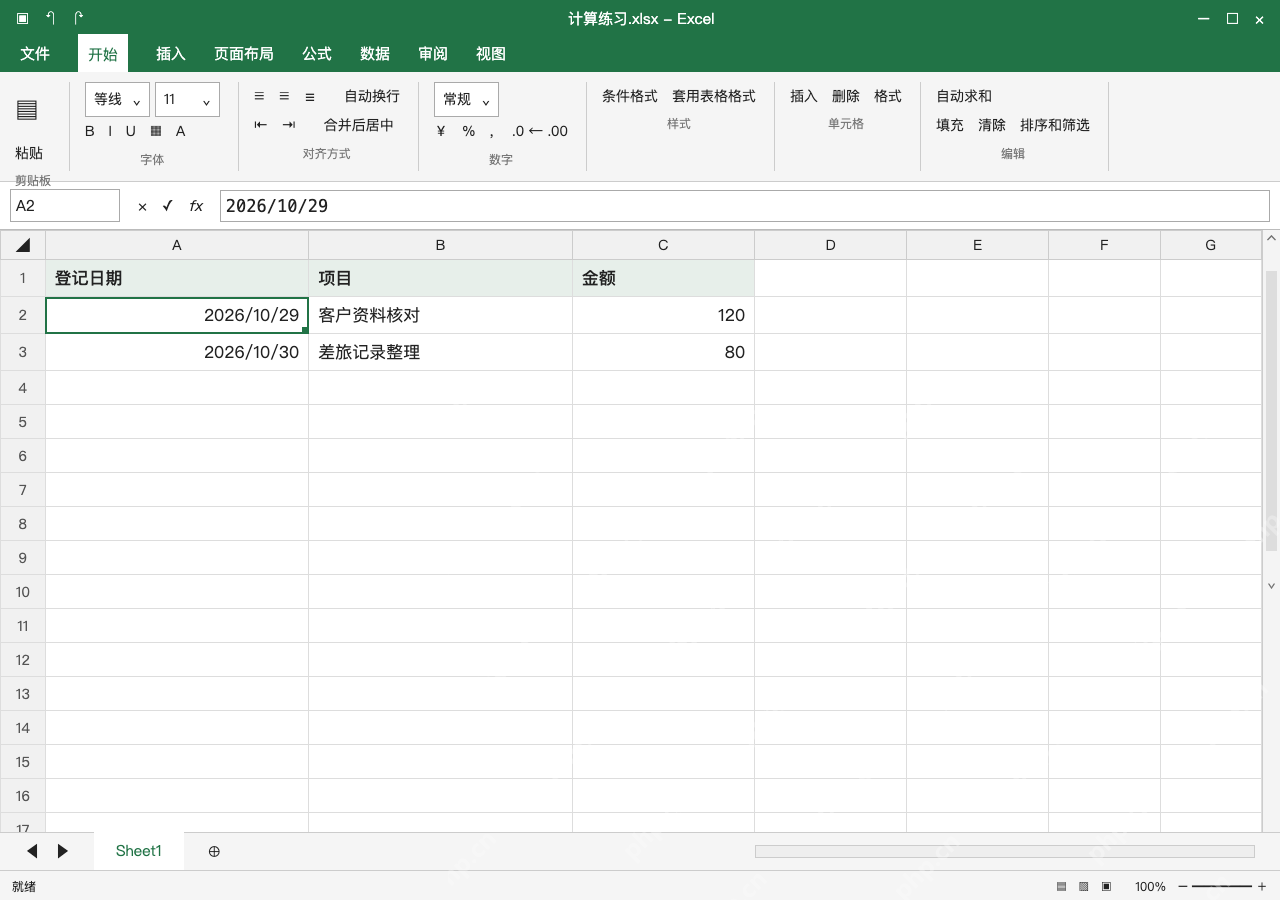Cancel the formula bar entry
This screenshot has width=1280, height=900.
[x=142, y=206]
